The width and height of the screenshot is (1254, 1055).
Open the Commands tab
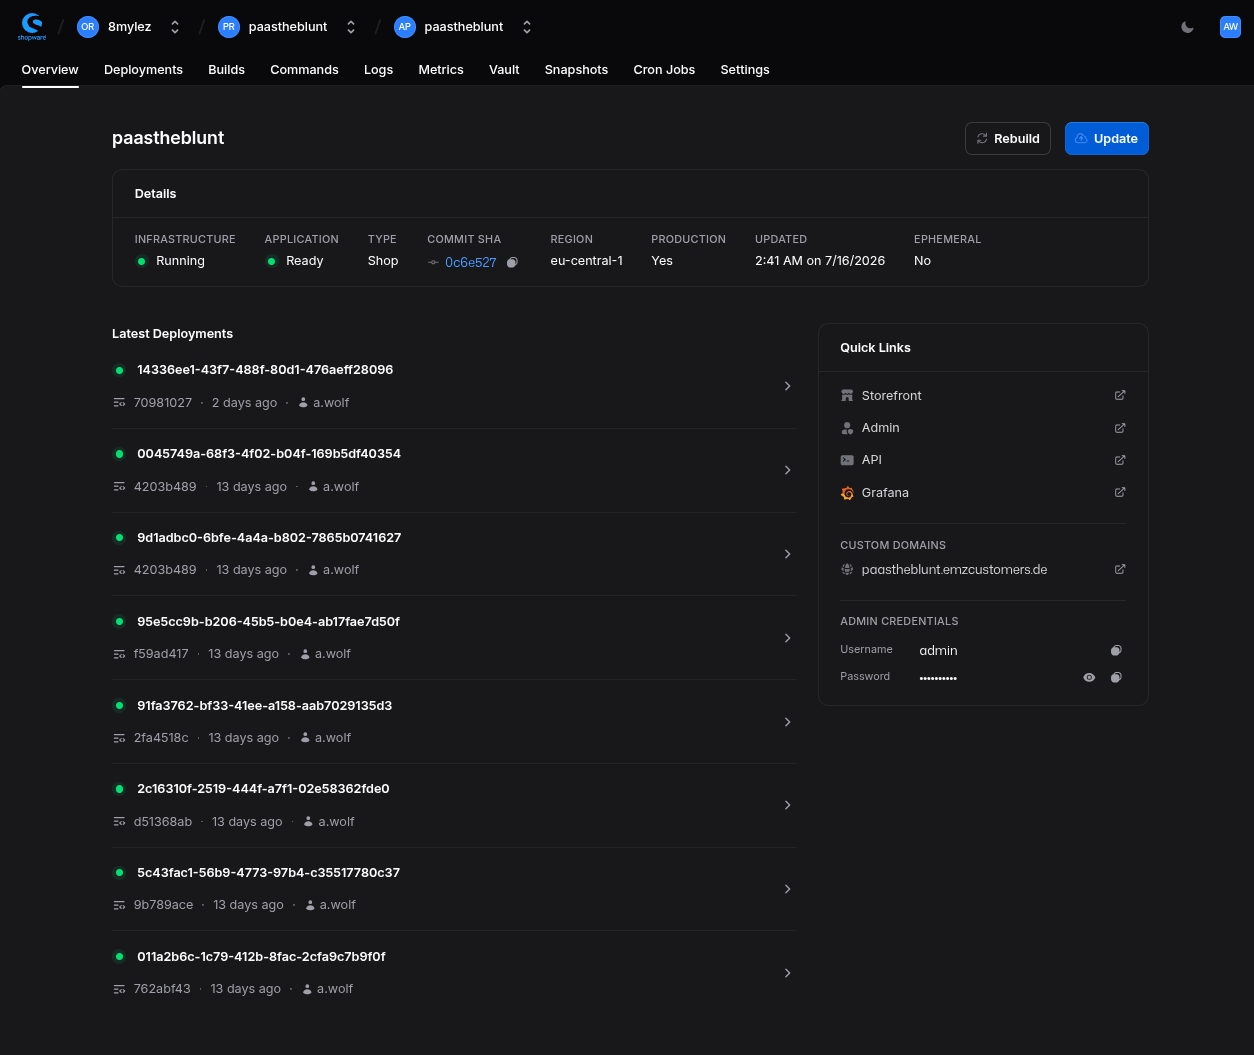(304, 70)
